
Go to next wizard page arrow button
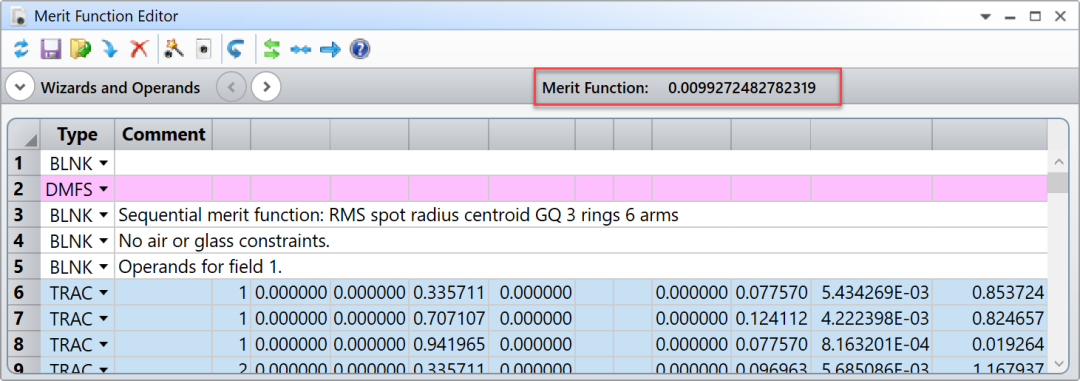[266, 87]
